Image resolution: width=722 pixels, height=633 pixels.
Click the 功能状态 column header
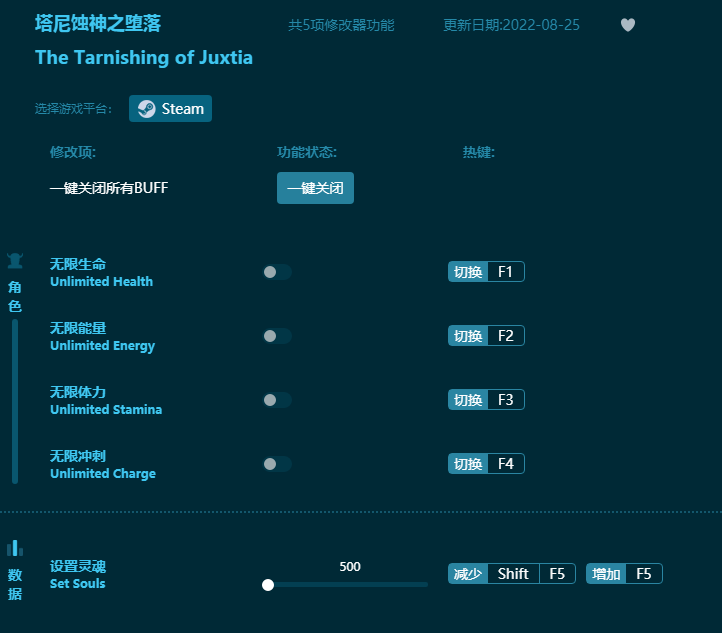click(307, 152)
